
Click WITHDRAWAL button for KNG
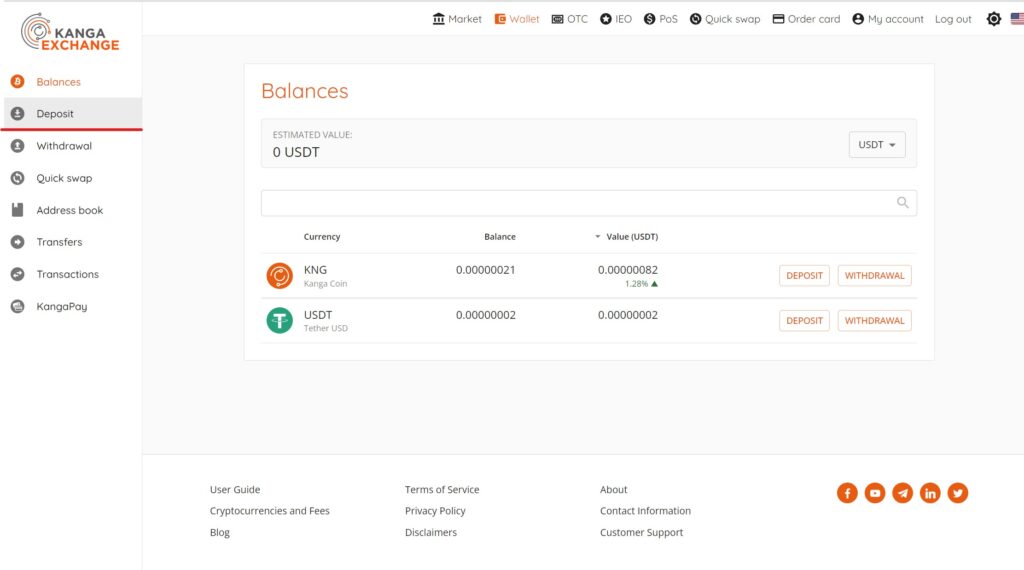(x=874, y=276)
